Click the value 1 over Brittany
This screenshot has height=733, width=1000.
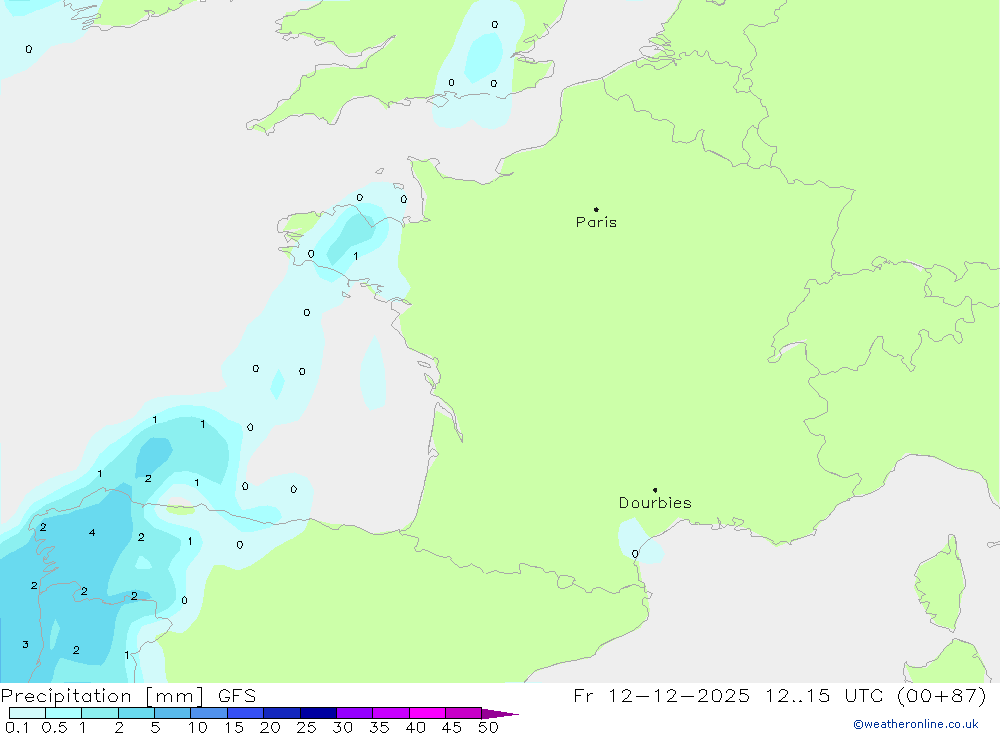tap(355, 256)
